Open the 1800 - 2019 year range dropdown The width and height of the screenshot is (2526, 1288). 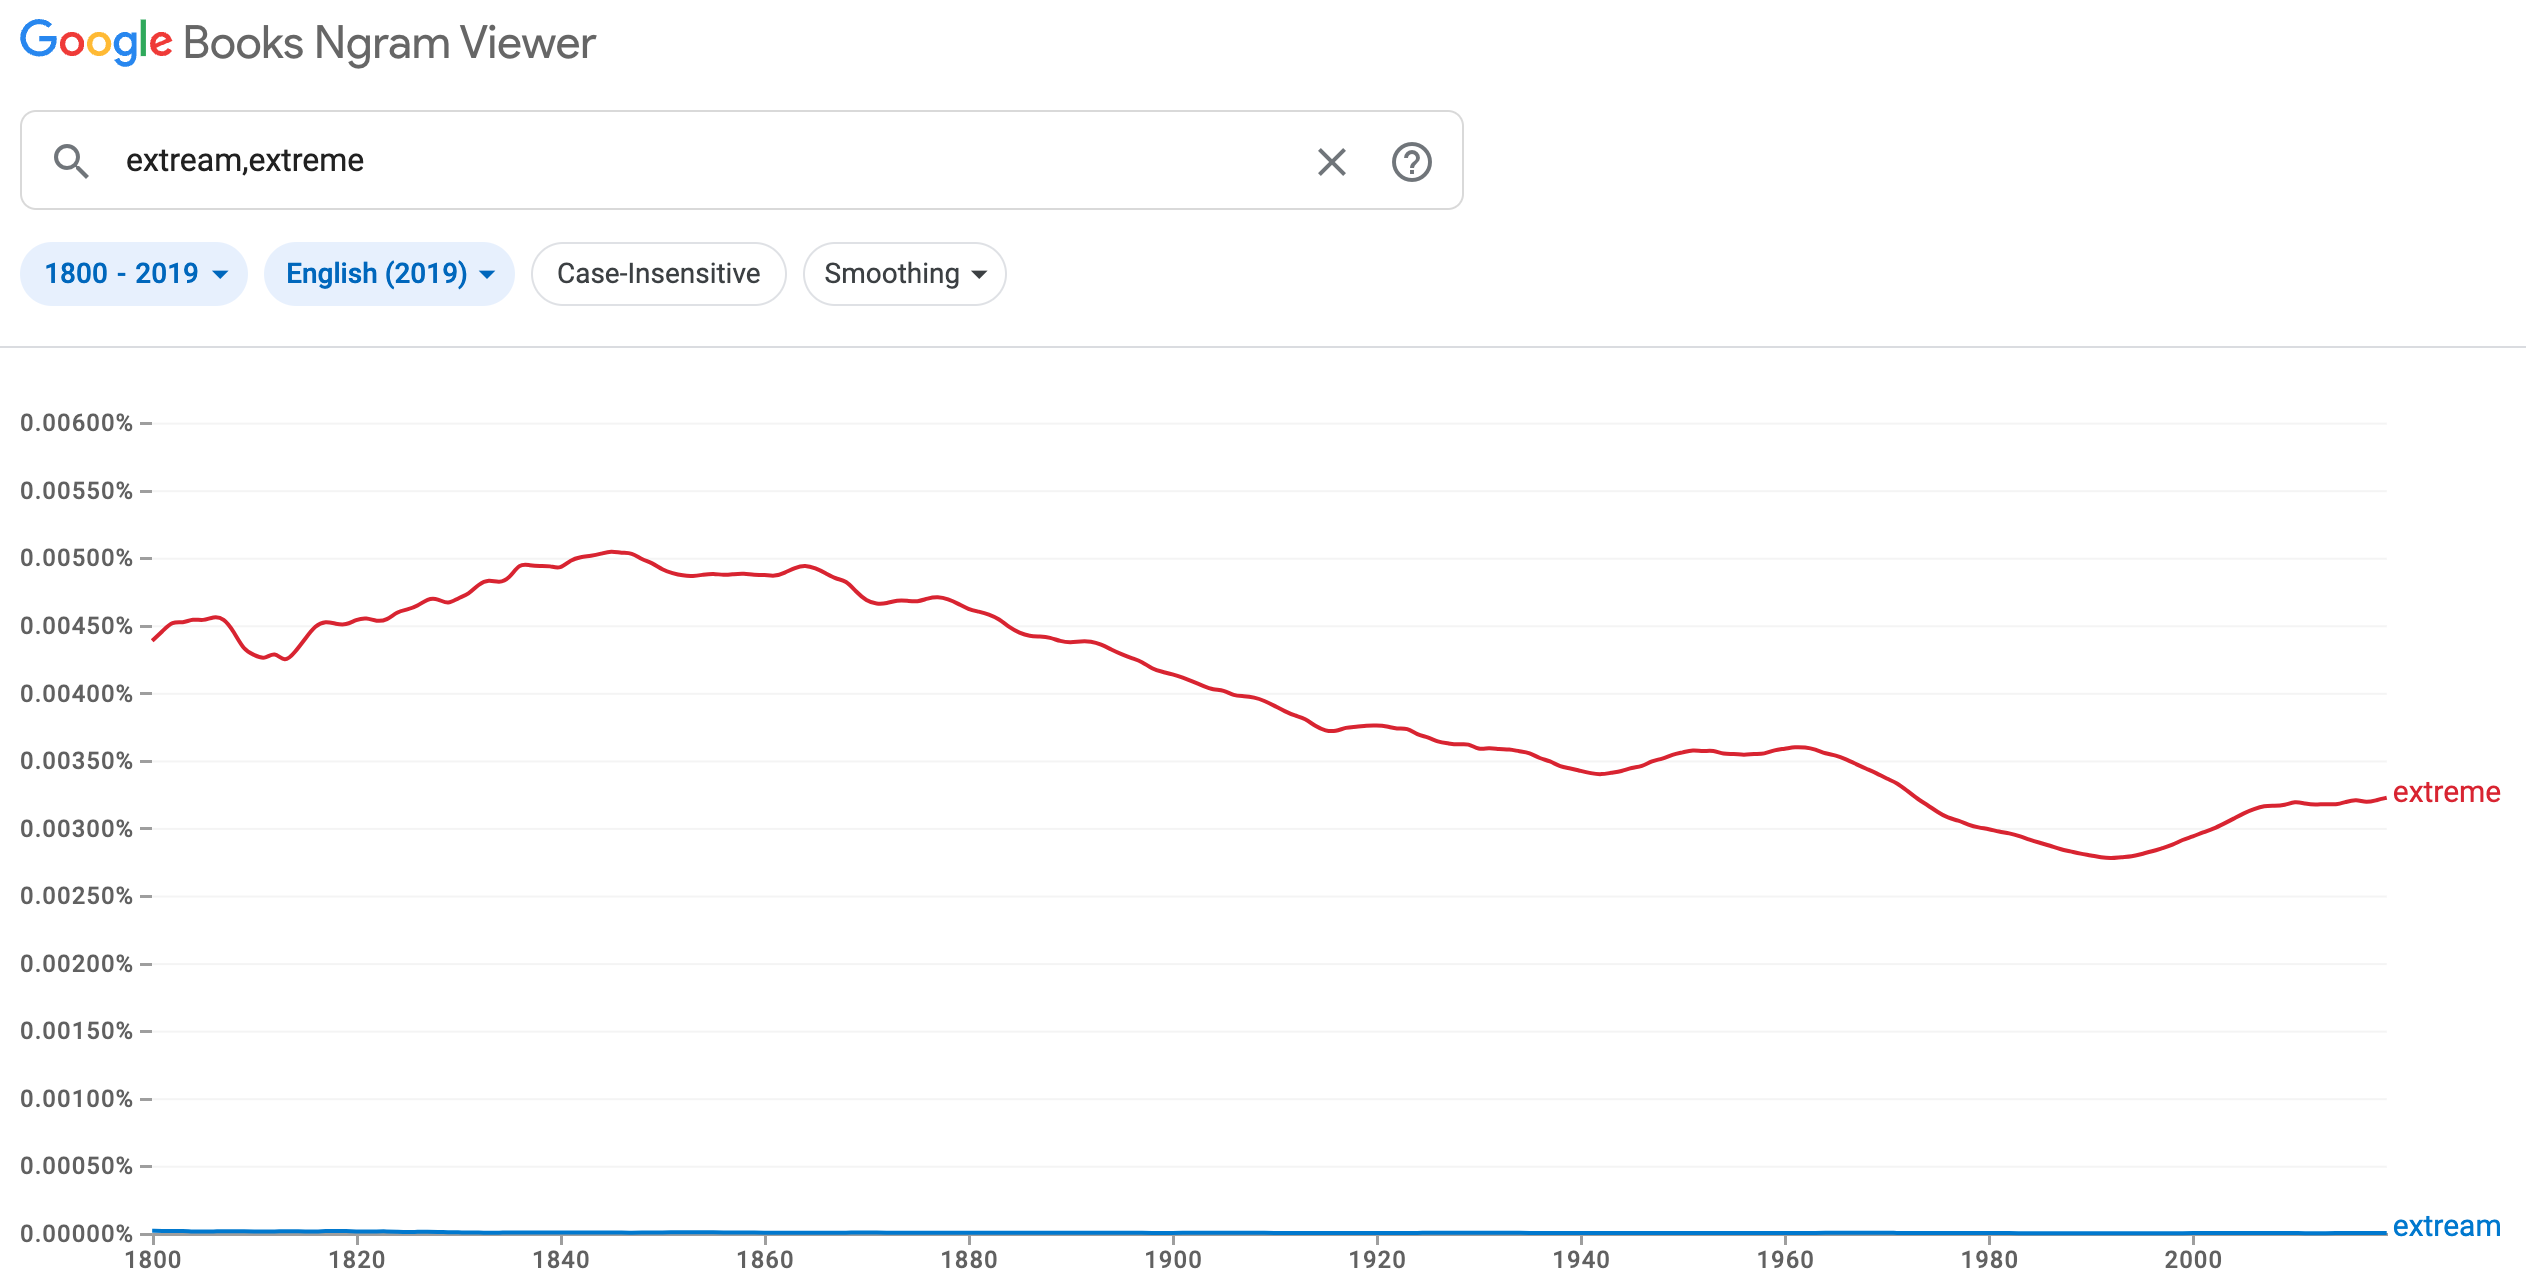(134, 274)
